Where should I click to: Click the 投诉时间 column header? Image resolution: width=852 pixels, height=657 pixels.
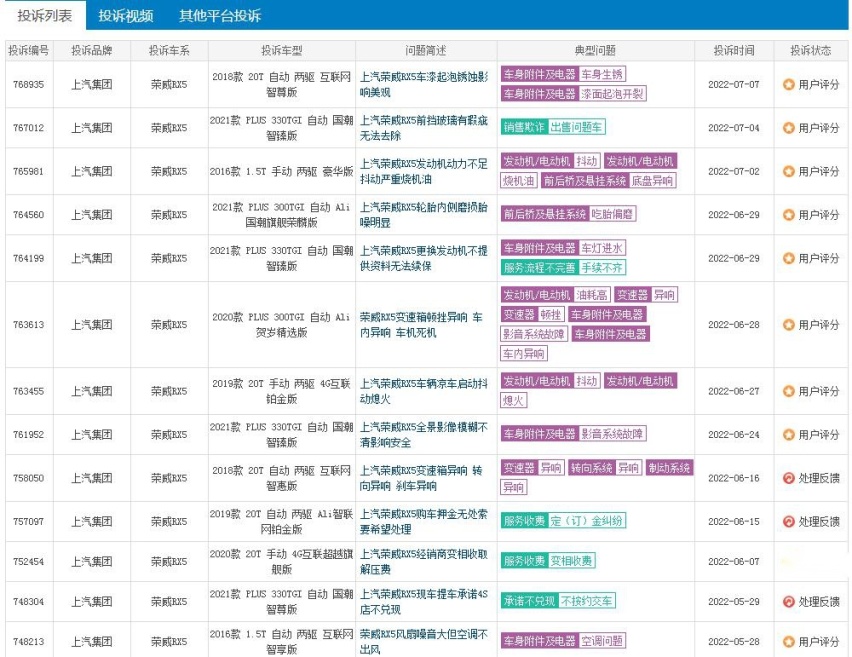click(x=734, y=51)
